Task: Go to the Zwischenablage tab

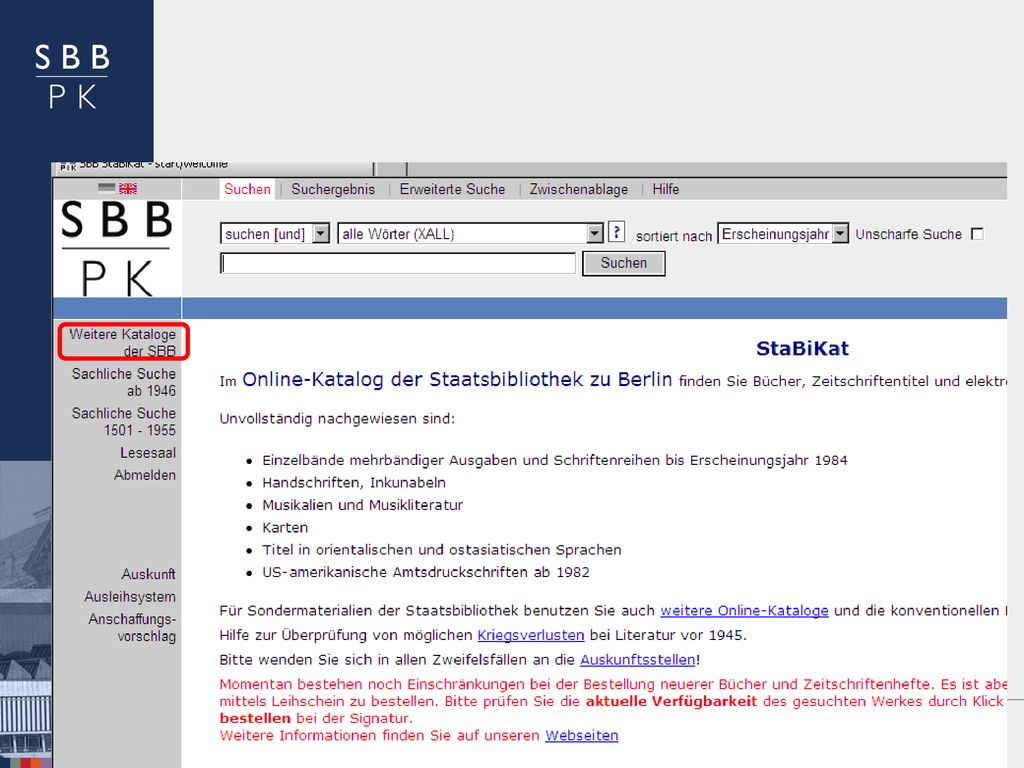Action: point(579,189)
